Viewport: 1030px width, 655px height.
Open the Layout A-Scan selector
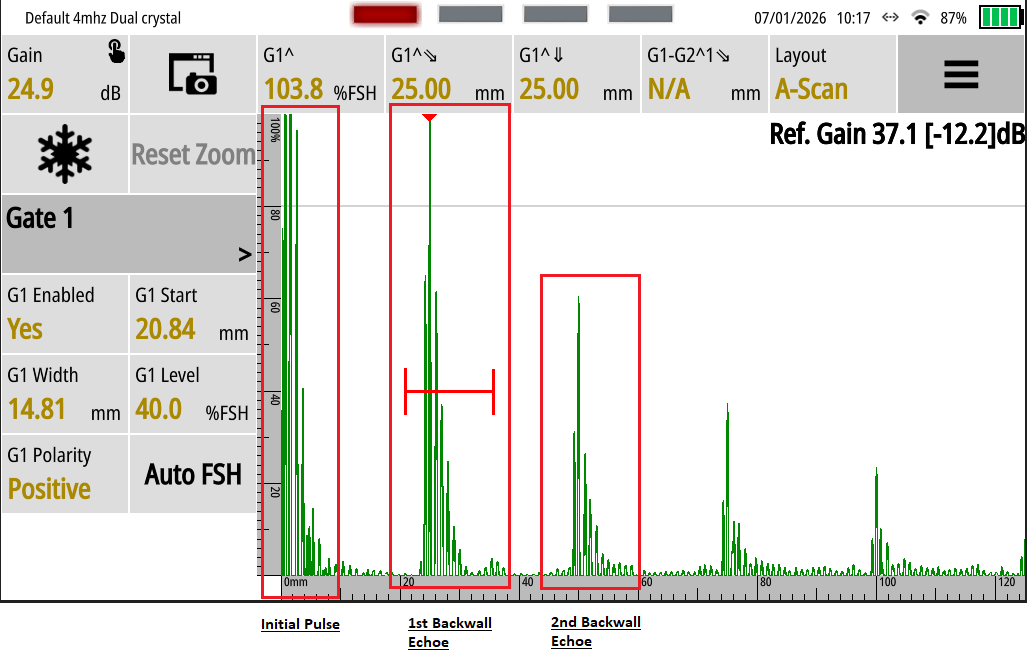click(x=832, y=75)
